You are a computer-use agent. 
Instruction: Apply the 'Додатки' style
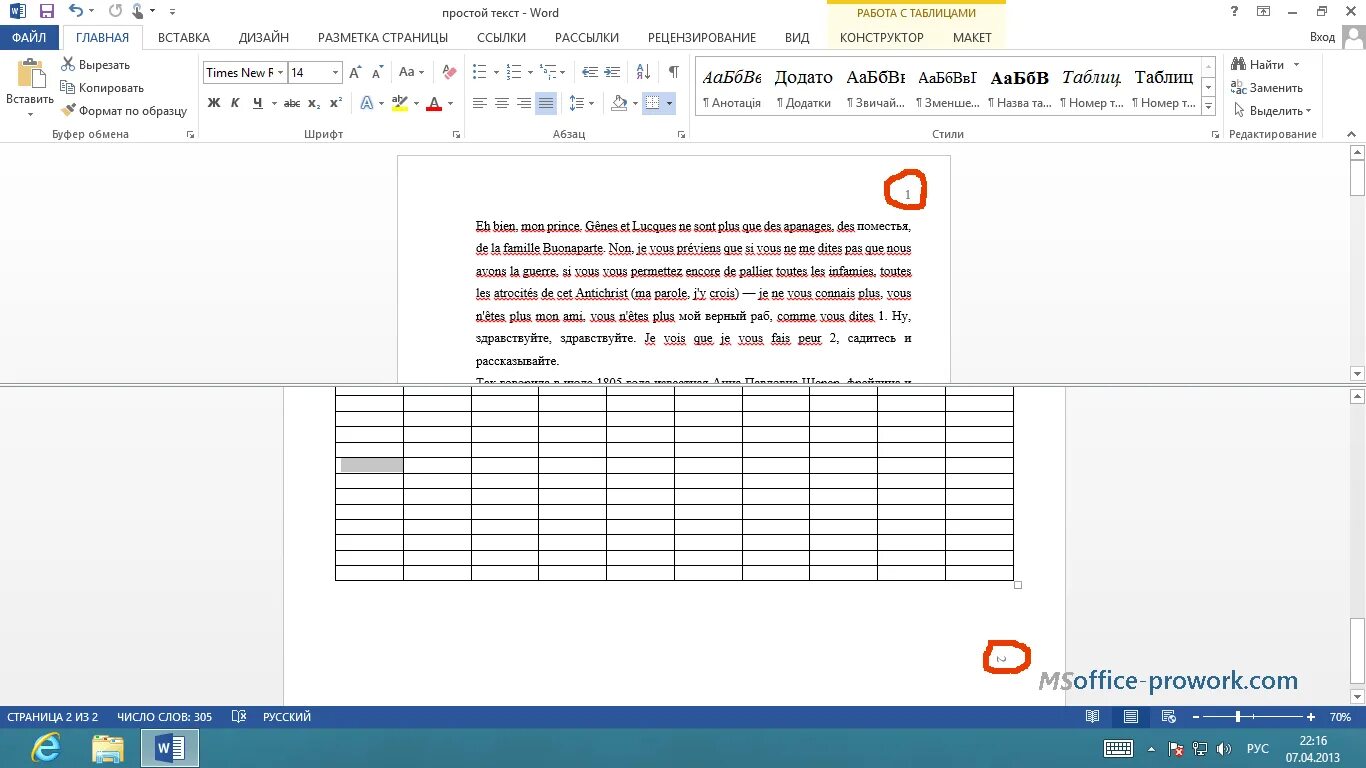coord(804,88)
